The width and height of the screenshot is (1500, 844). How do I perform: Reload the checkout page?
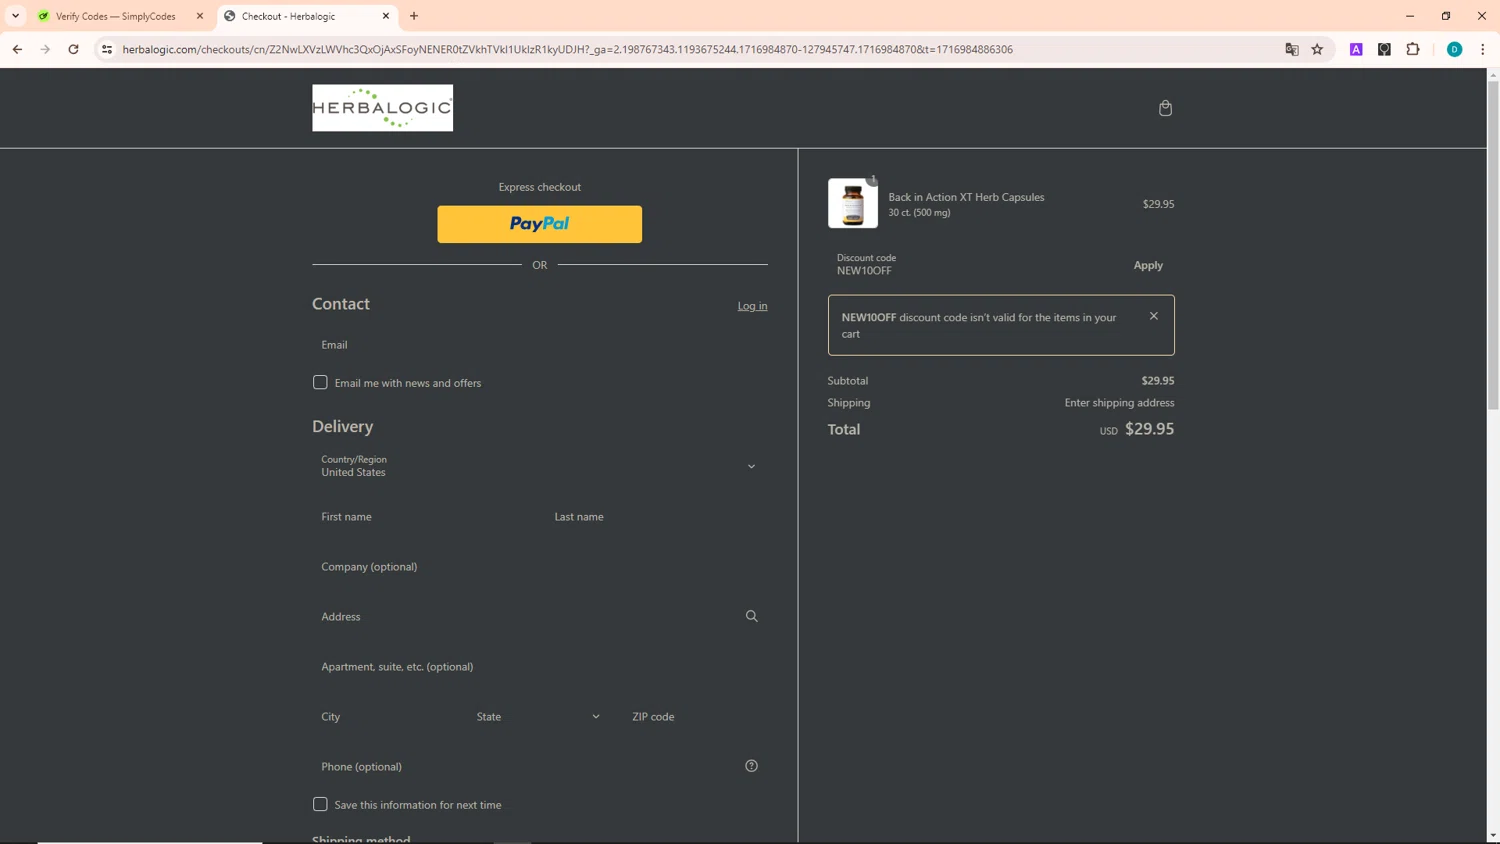coord(73,49)
